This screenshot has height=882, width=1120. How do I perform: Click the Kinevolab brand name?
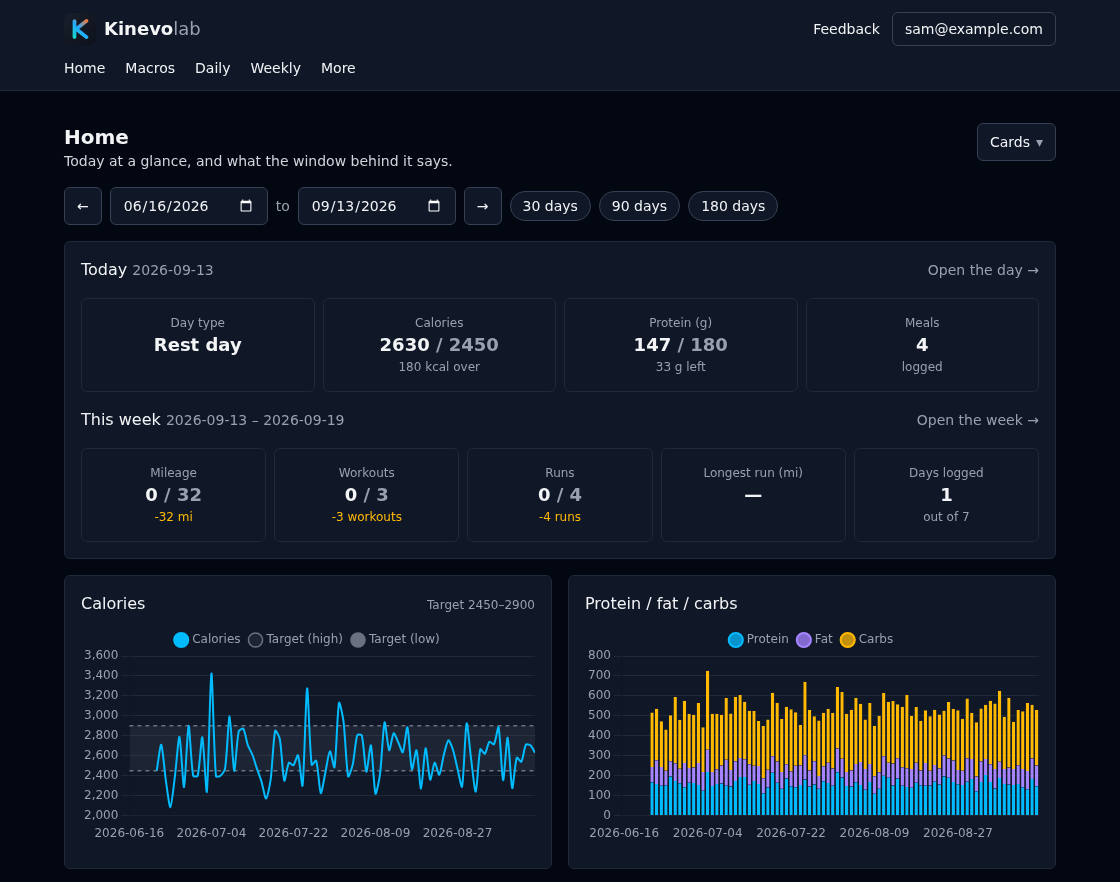coord(152,29)
